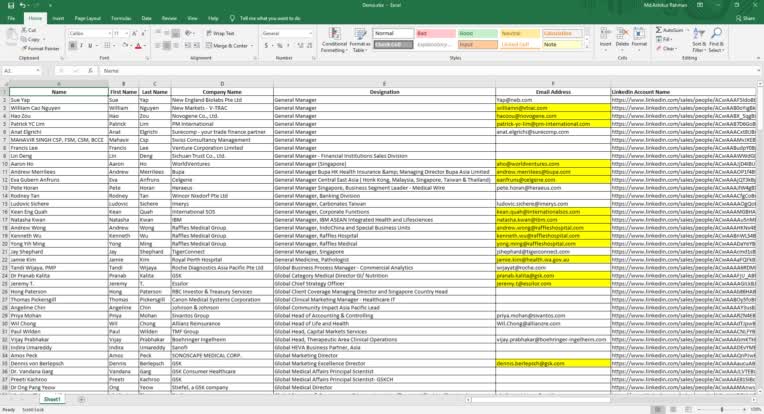764x414 pixels.
Task: Toggle Italic formatting
Action: 81,45
